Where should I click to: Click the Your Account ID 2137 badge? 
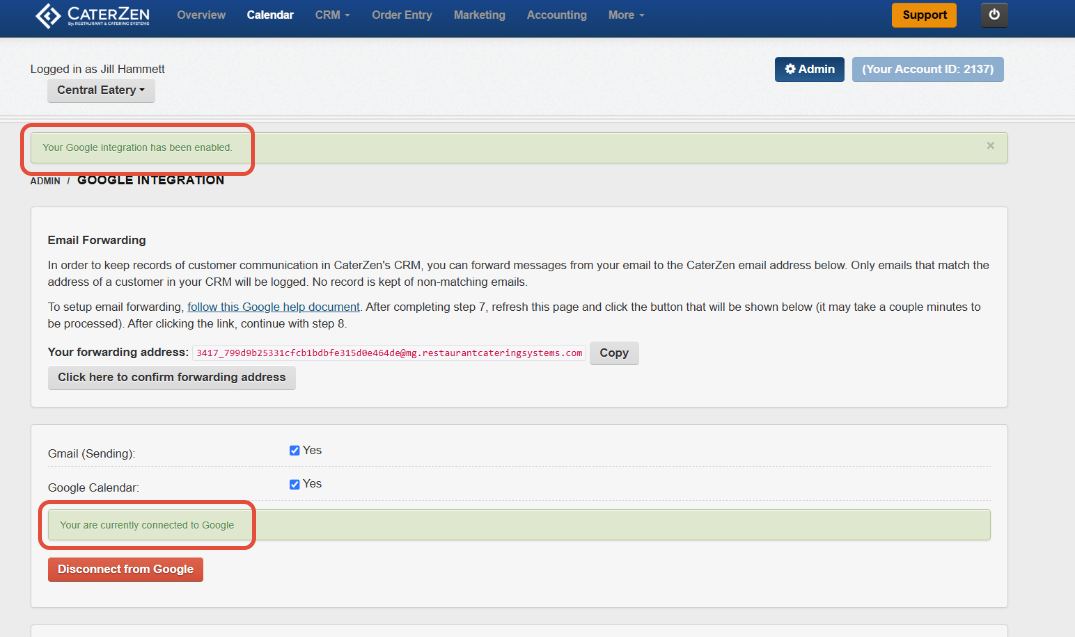tap(928, 69)
